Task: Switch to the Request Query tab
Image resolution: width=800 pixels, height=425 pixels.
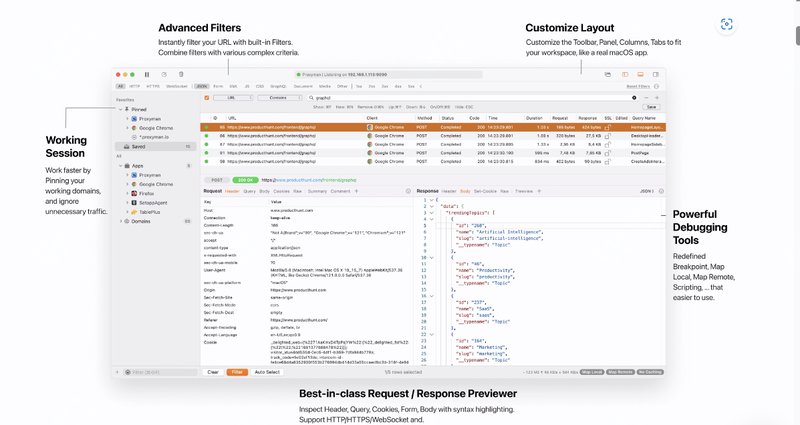Action: (248, 189)
